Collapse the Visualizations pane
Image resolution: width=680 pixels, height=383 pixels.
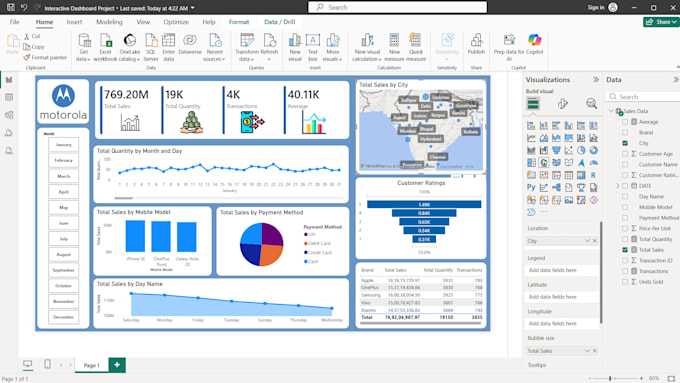[x=596, y=79]
